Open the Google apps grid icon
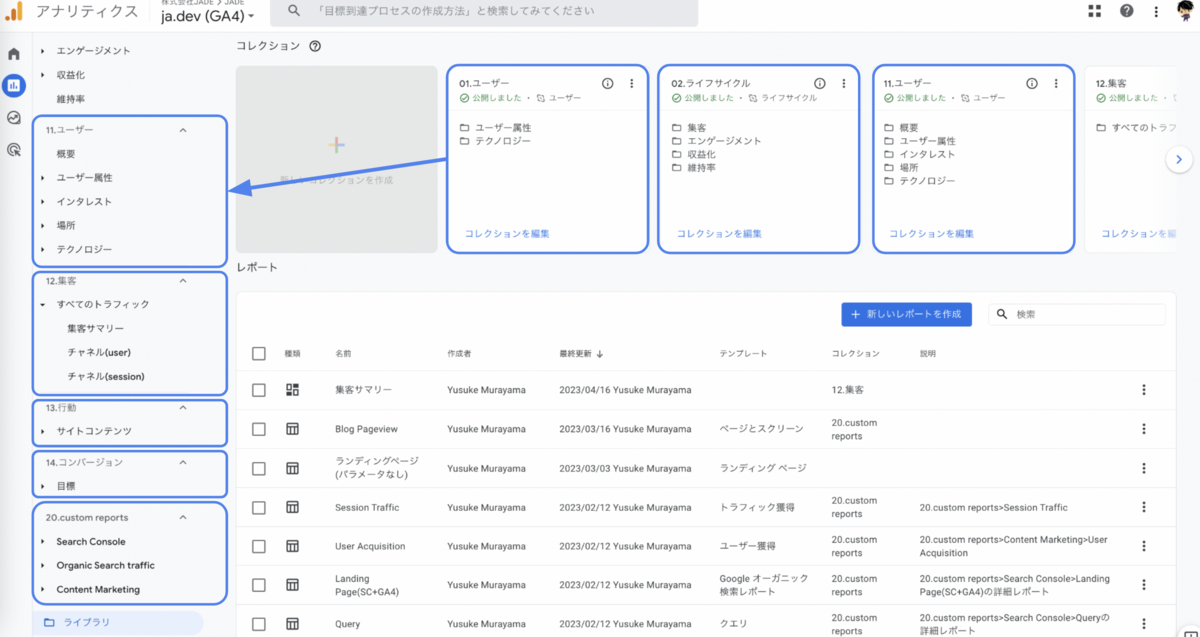The image size is (1200, 637). tap(1094, 11)
